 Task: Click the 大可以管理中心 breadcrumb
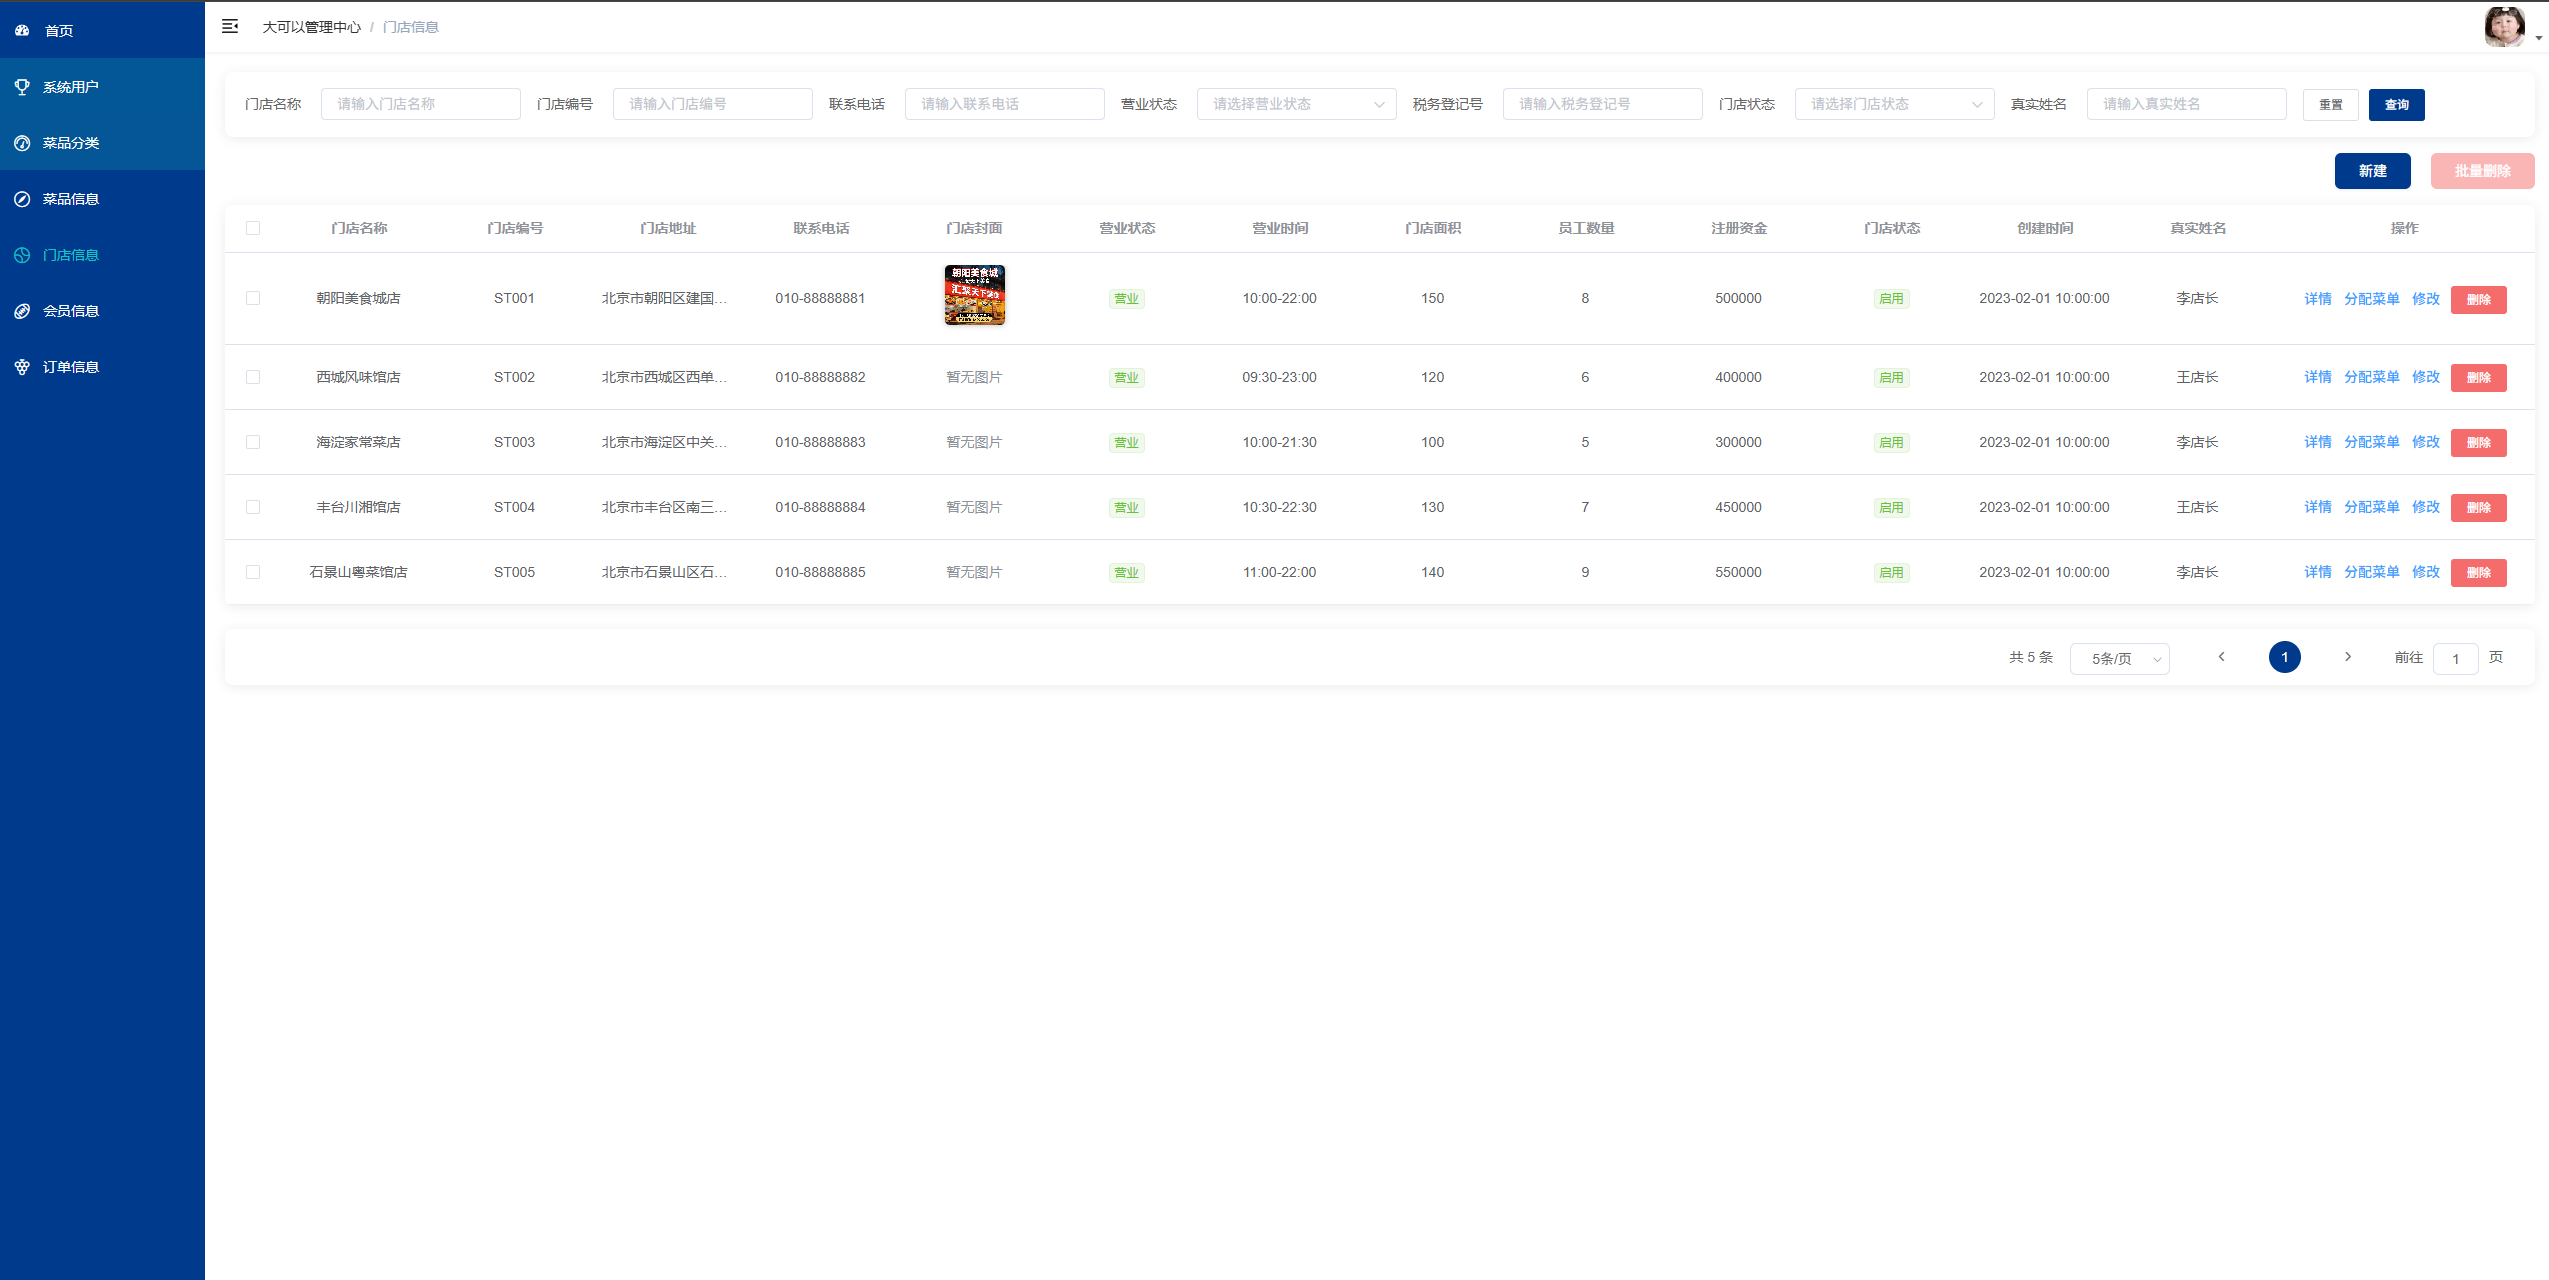click(x=311, y=27)
